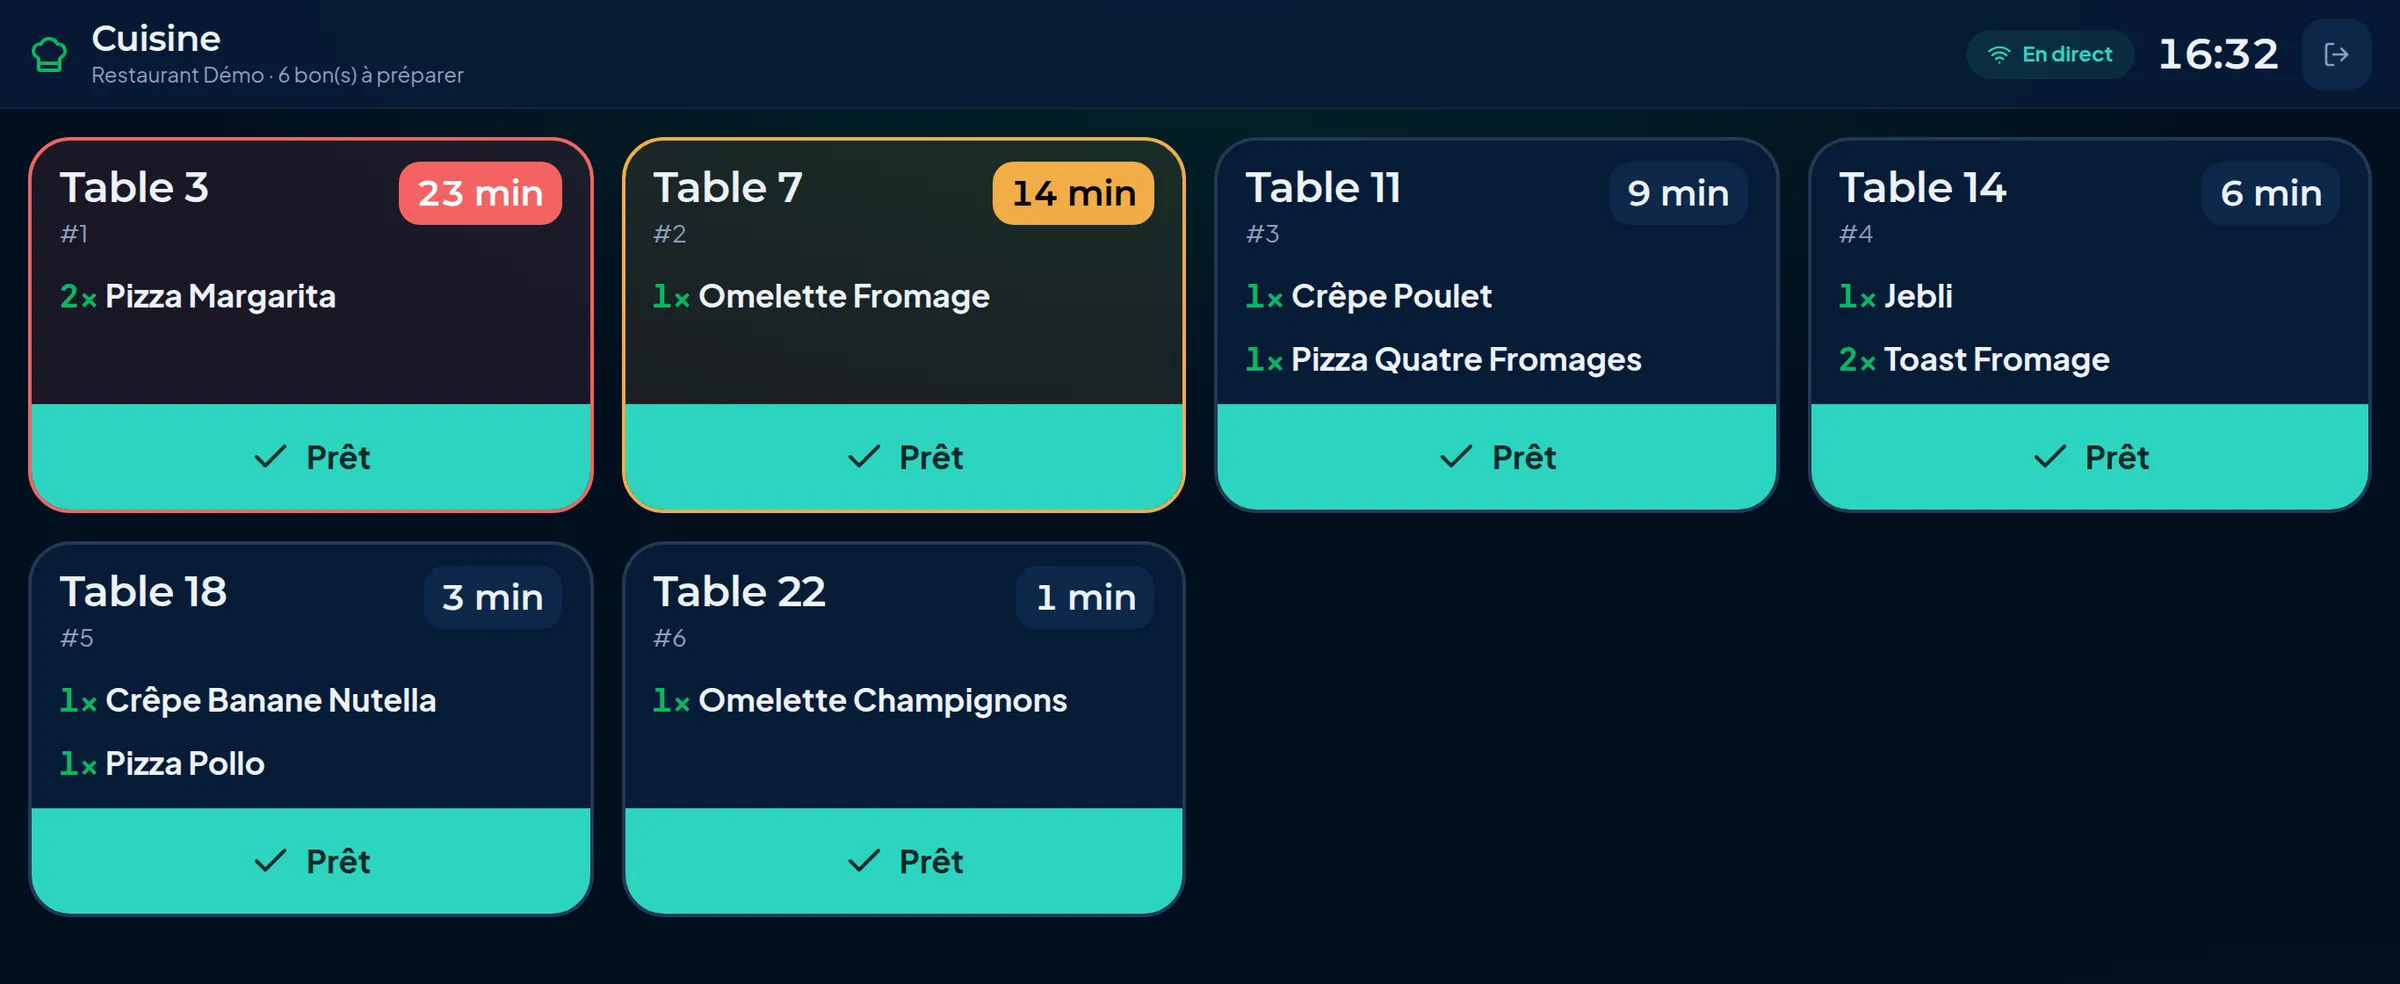
Task: Click the 16:32 clock display
Action: [2218, 54]
